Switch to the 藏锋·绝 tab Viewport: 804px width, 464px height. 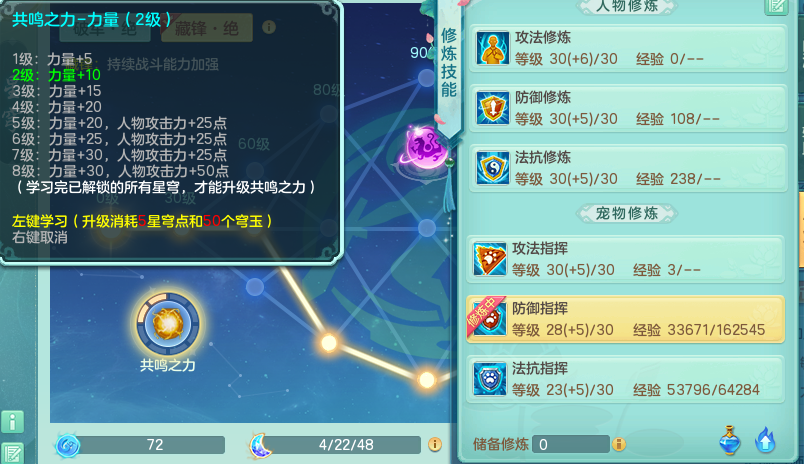pyautogui.click(x=207, y=28)
